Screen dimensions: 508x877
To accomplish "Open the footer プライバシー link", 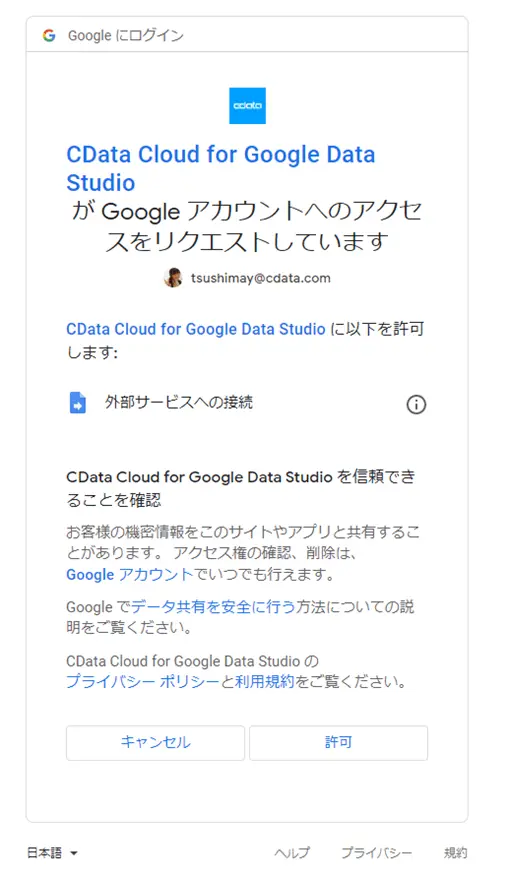I will pos(377,853).
